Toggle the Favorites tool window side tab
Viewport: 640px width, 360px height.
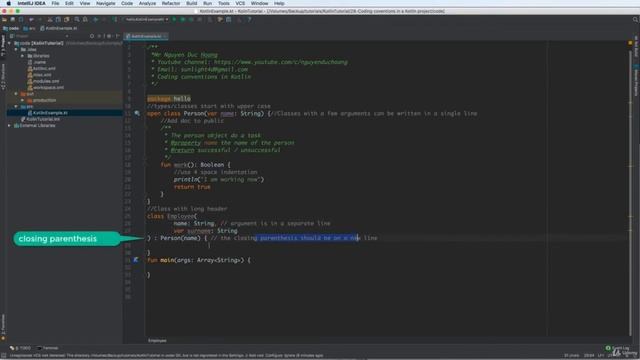point(3,327)
